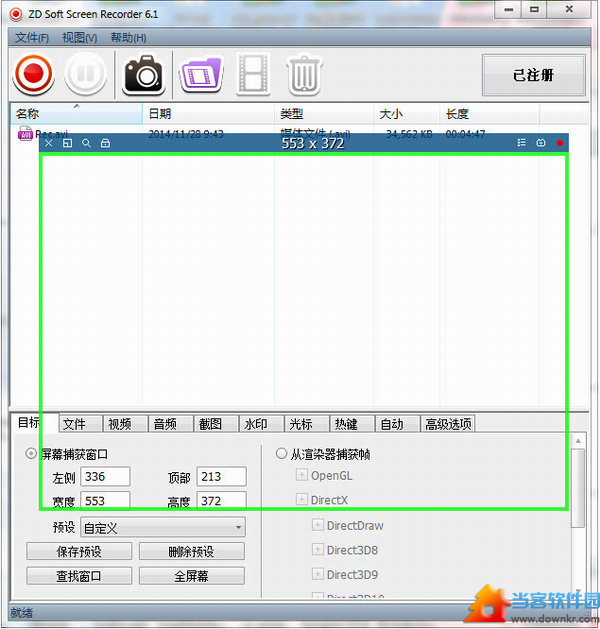The width and height of the screenshot is (600, 629).
Task: Click the 宽度 input field showing 553
Action: click(x=105, y=500)
